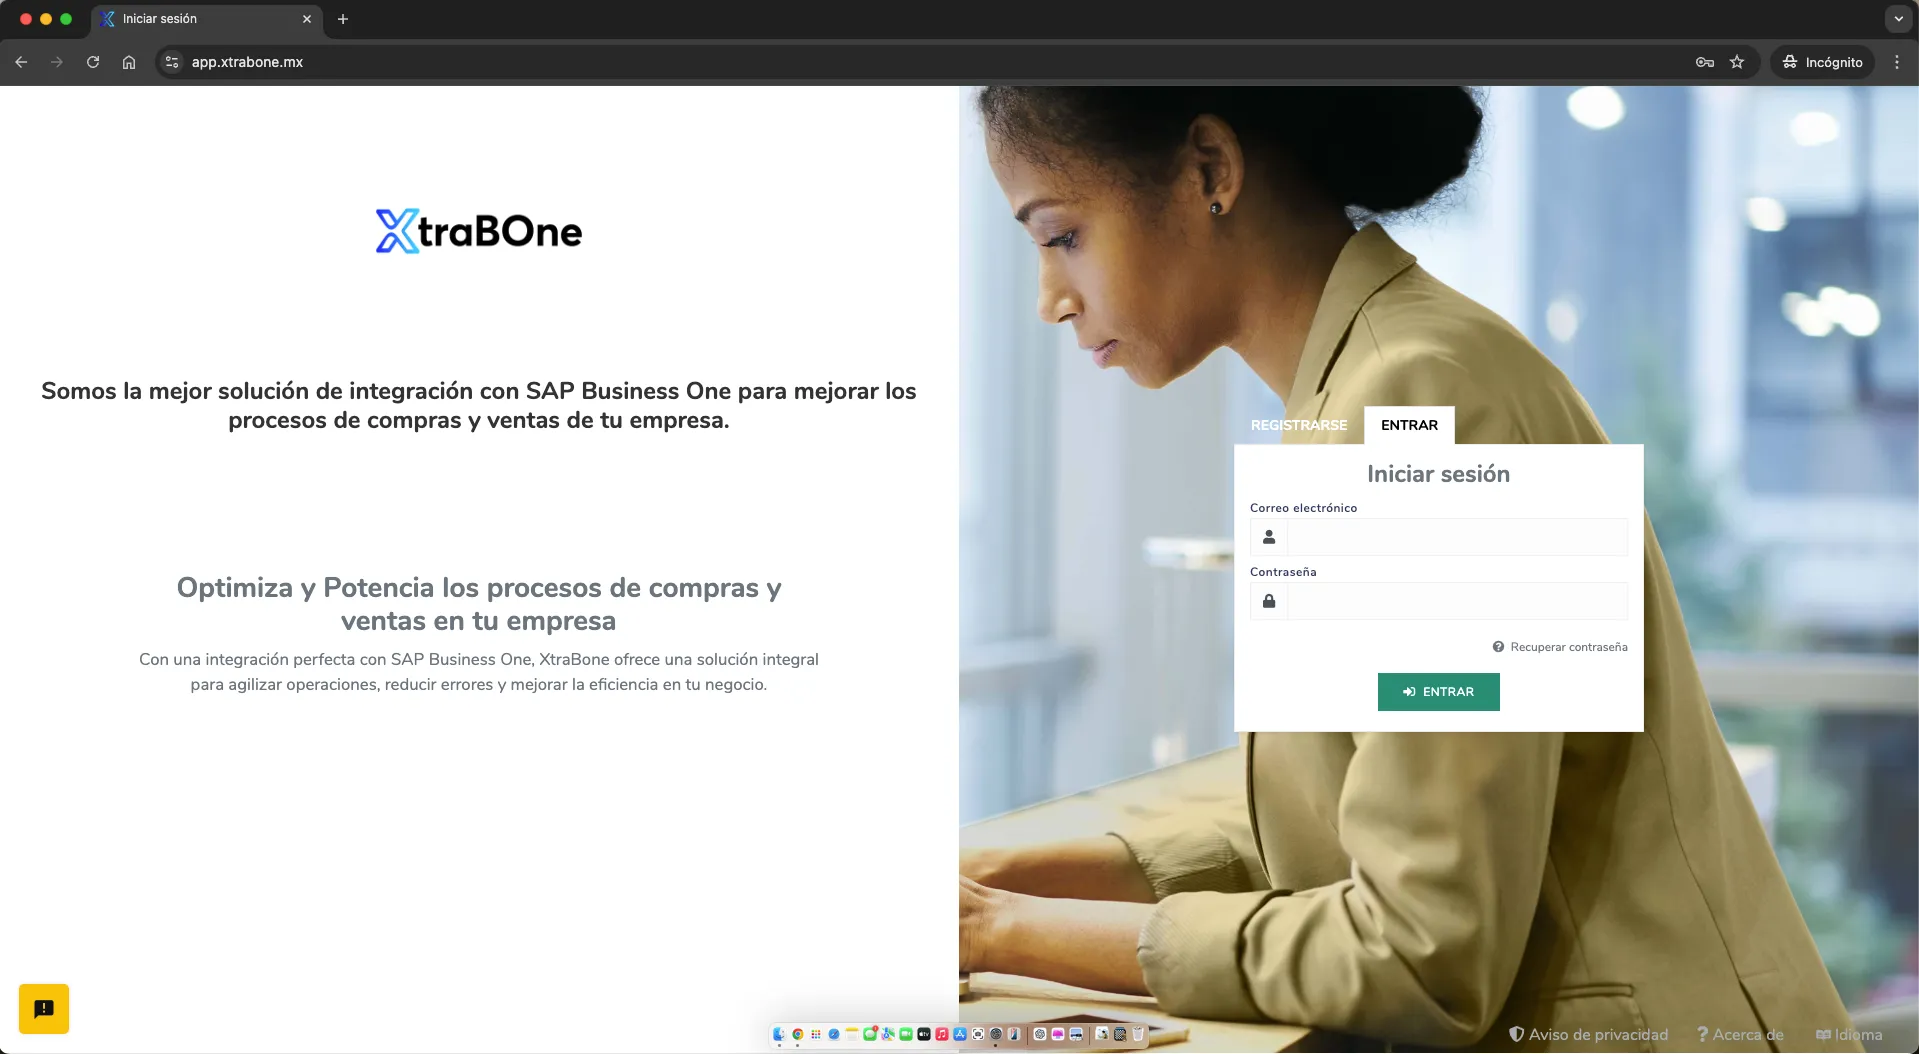Screen dimensions: 1919x1054
Task: Click the padlock icon beside the password field
Action: tap(1268, 601)
